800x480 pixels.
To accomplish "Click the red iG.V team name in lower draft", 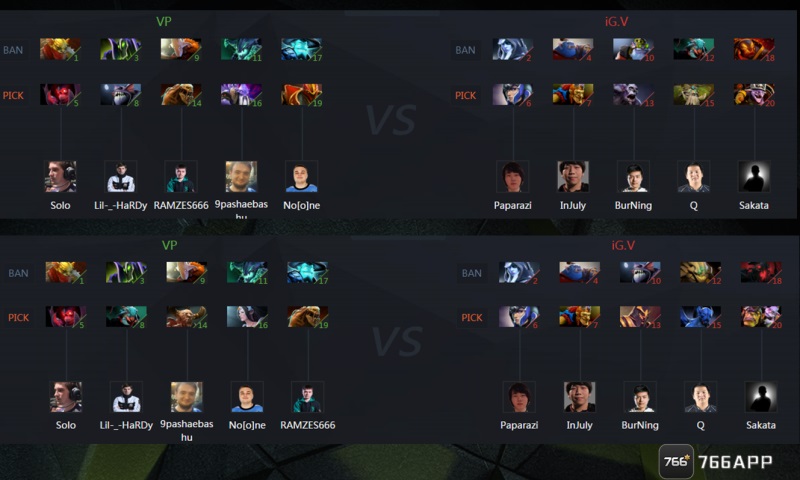I will [x=623, y=245].
